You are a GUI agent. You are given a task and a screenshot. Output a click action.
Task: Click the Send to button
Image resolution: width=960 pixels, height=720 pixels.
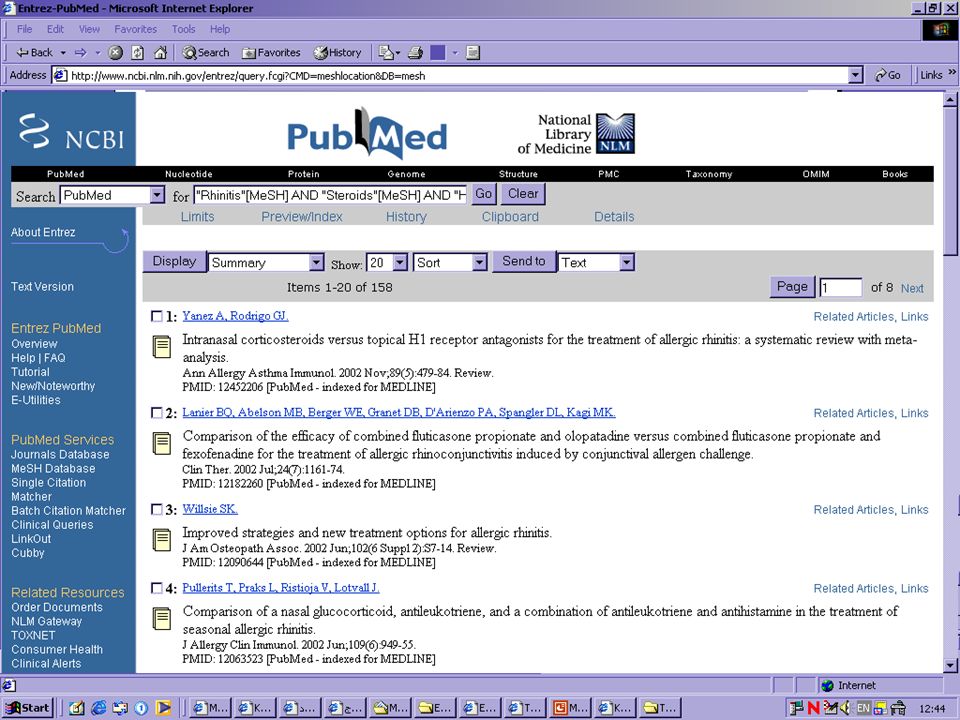tap(523, 261)
